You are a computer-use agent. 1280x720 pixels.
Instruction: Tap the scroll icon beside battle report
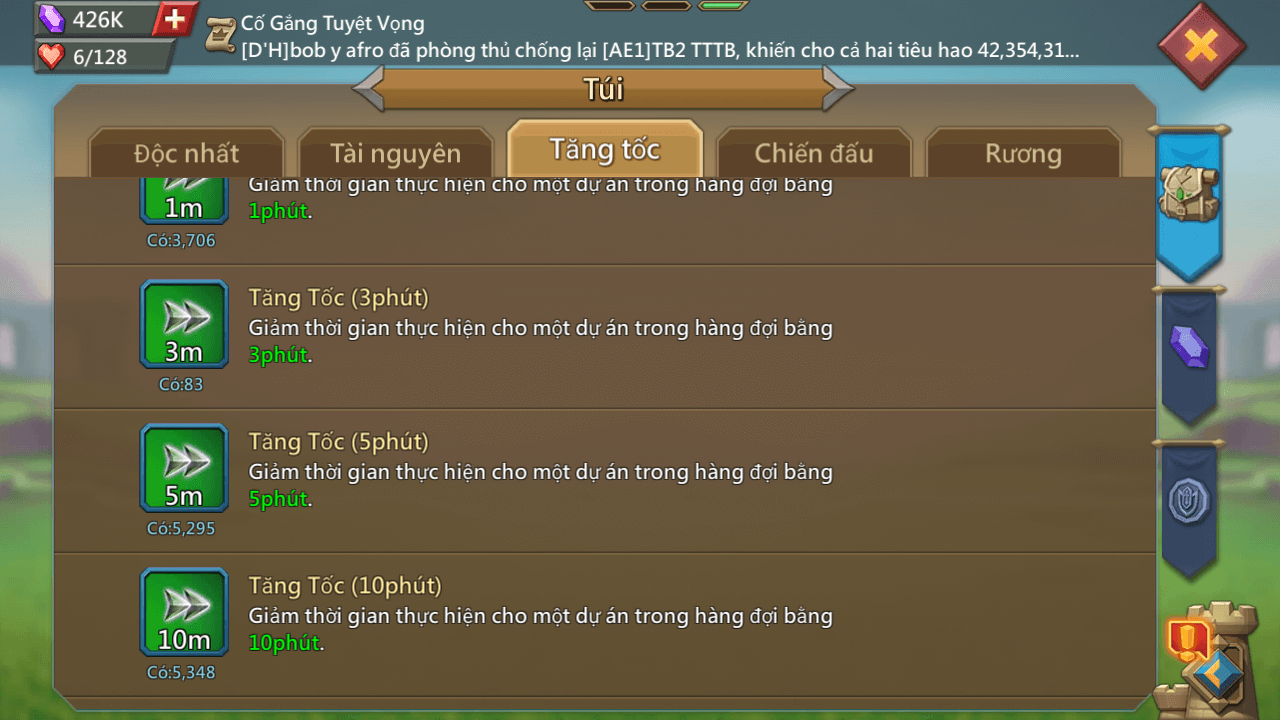coord(220,34)
